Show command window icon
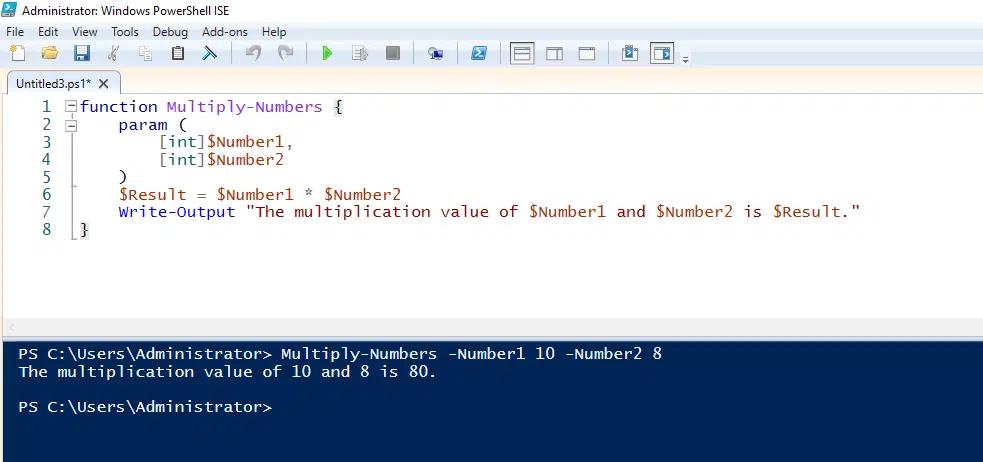 coord(629,53)
